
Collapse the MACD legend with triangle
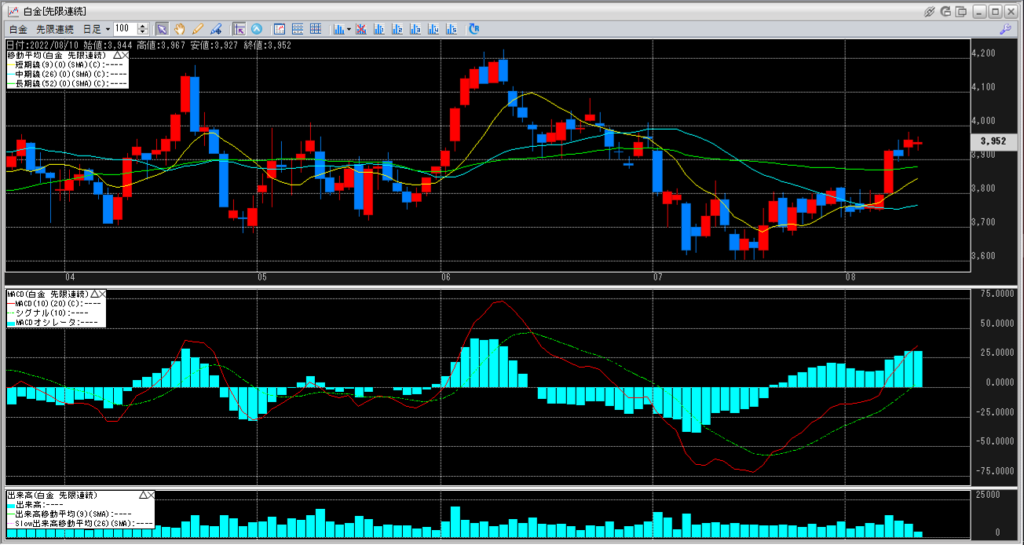coord(93,294)
